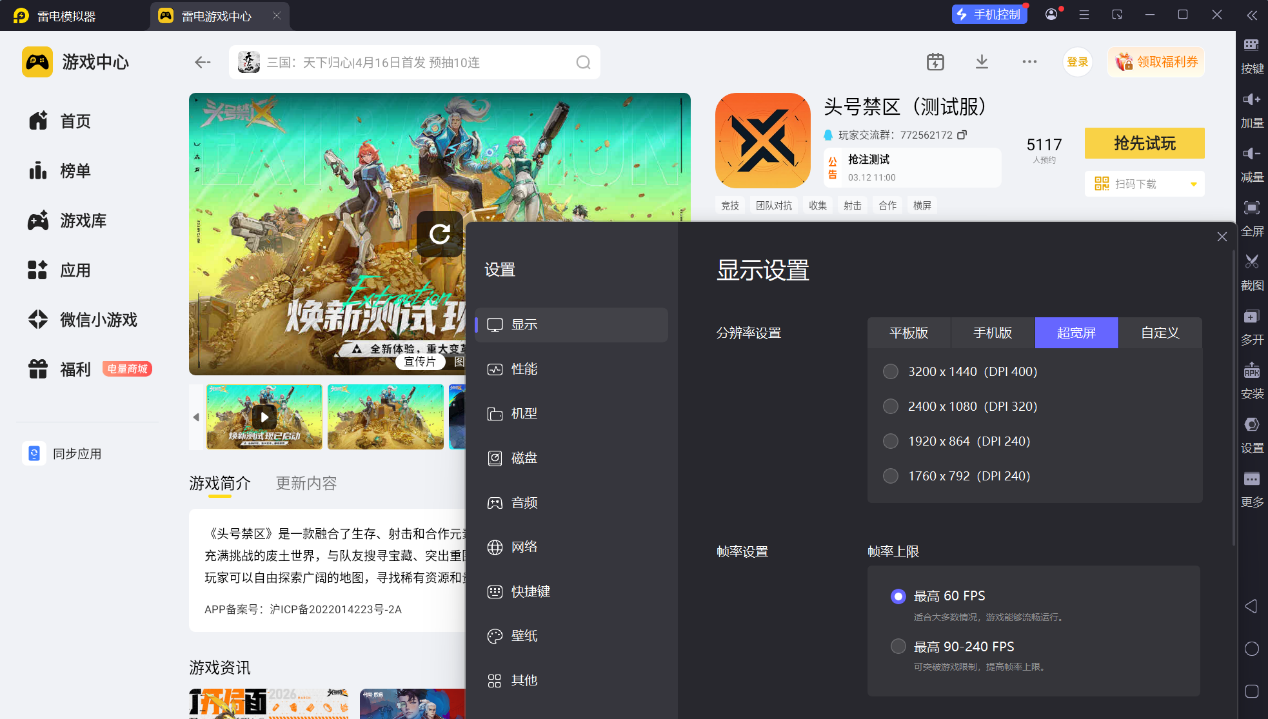1268x719 pixels.
Task: Open 更多 more tools in sidebar
Action: click(1252, 487)
